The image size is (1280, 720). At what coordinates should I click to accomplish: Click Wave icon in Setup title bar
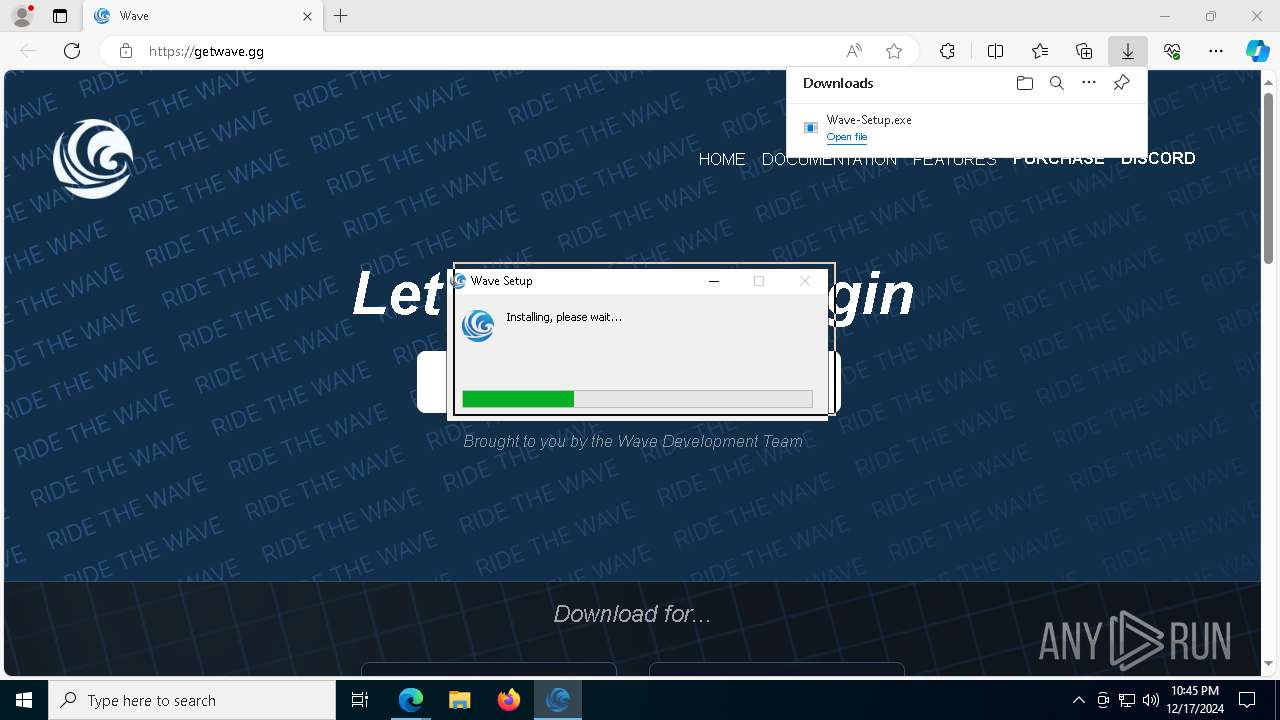459,281
